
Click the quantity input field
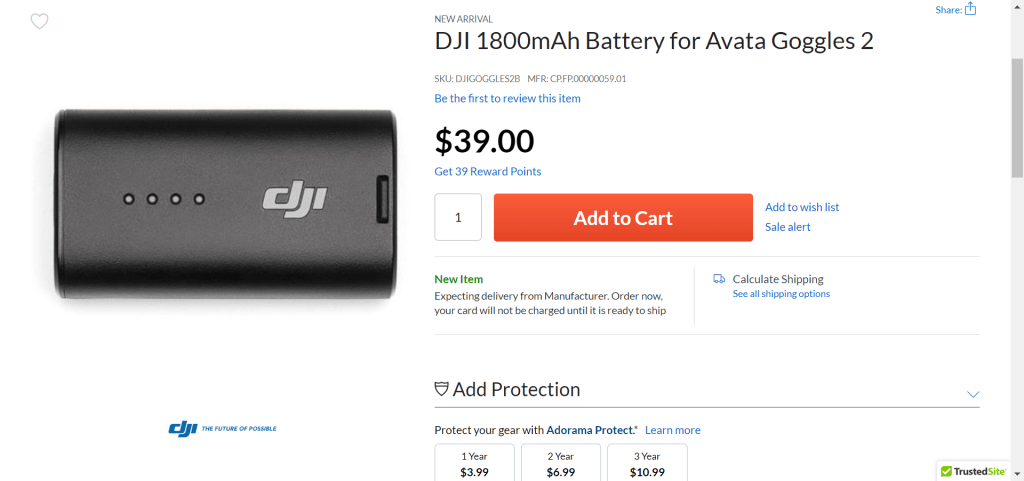(458, 217)
